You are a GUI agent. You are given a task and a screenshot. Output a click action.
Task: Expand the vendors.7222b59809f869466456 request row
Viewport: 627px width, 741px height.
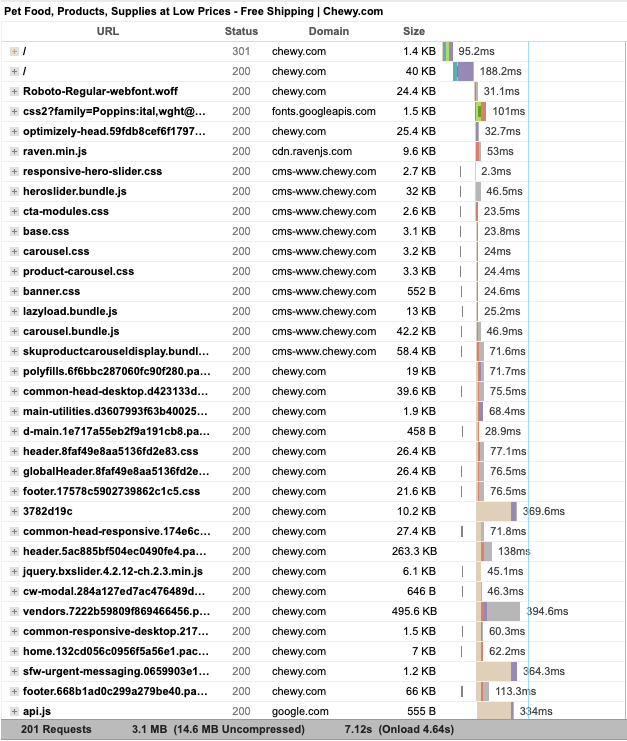click(14, 612)
